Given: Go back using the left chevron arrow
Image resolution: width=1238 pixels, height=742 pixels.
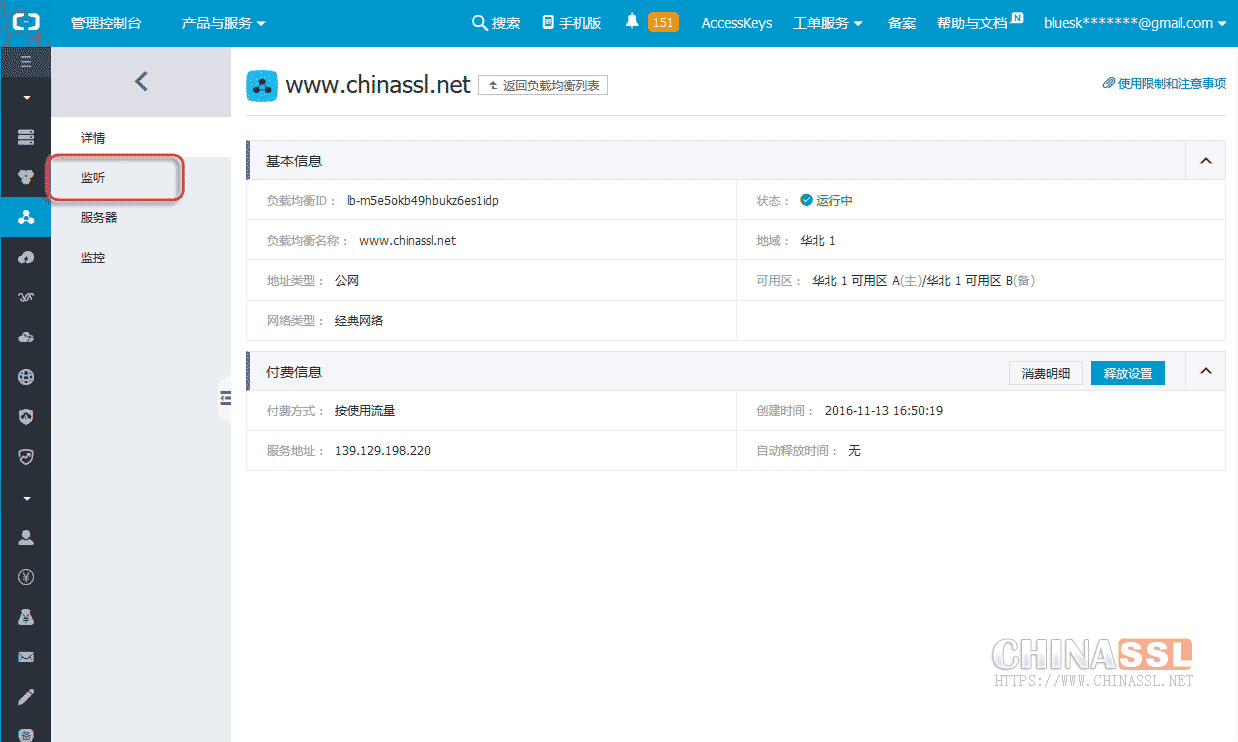Looking at the screenshot, I should [141, 82].
